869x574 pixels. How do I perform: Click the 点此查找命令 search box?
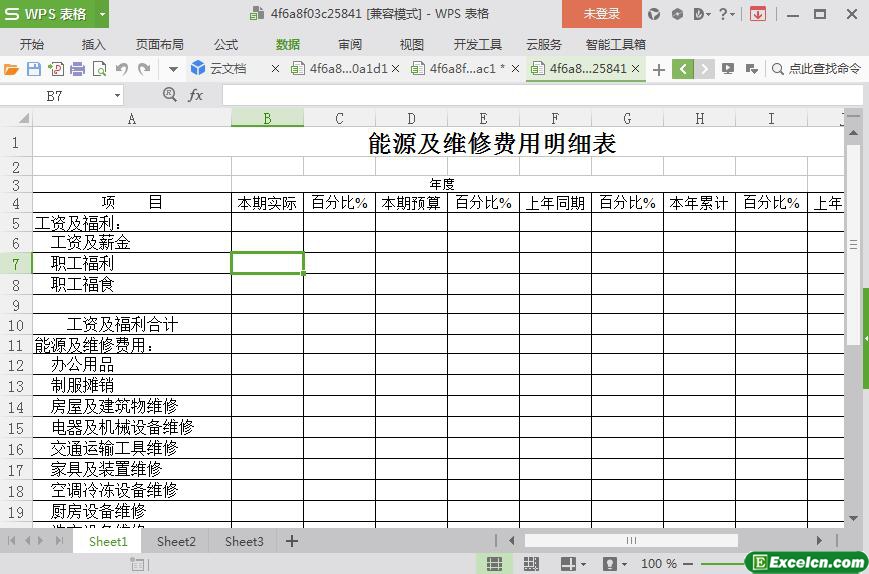click(x=817, y=69)
